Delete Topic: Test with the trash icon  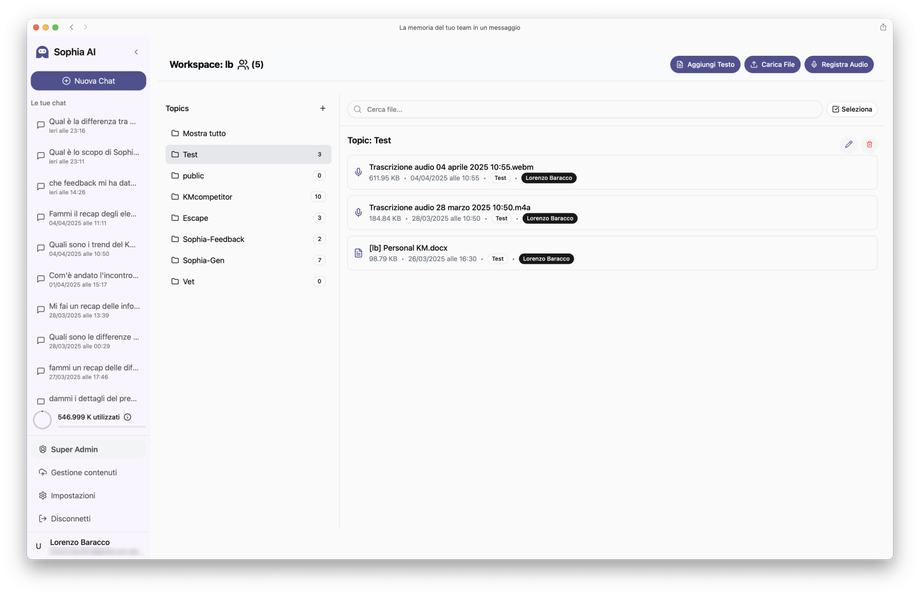[870, 144]
